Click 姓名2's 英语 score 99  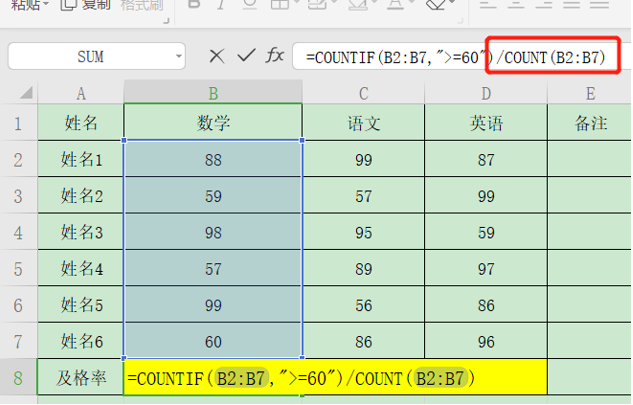486,195
